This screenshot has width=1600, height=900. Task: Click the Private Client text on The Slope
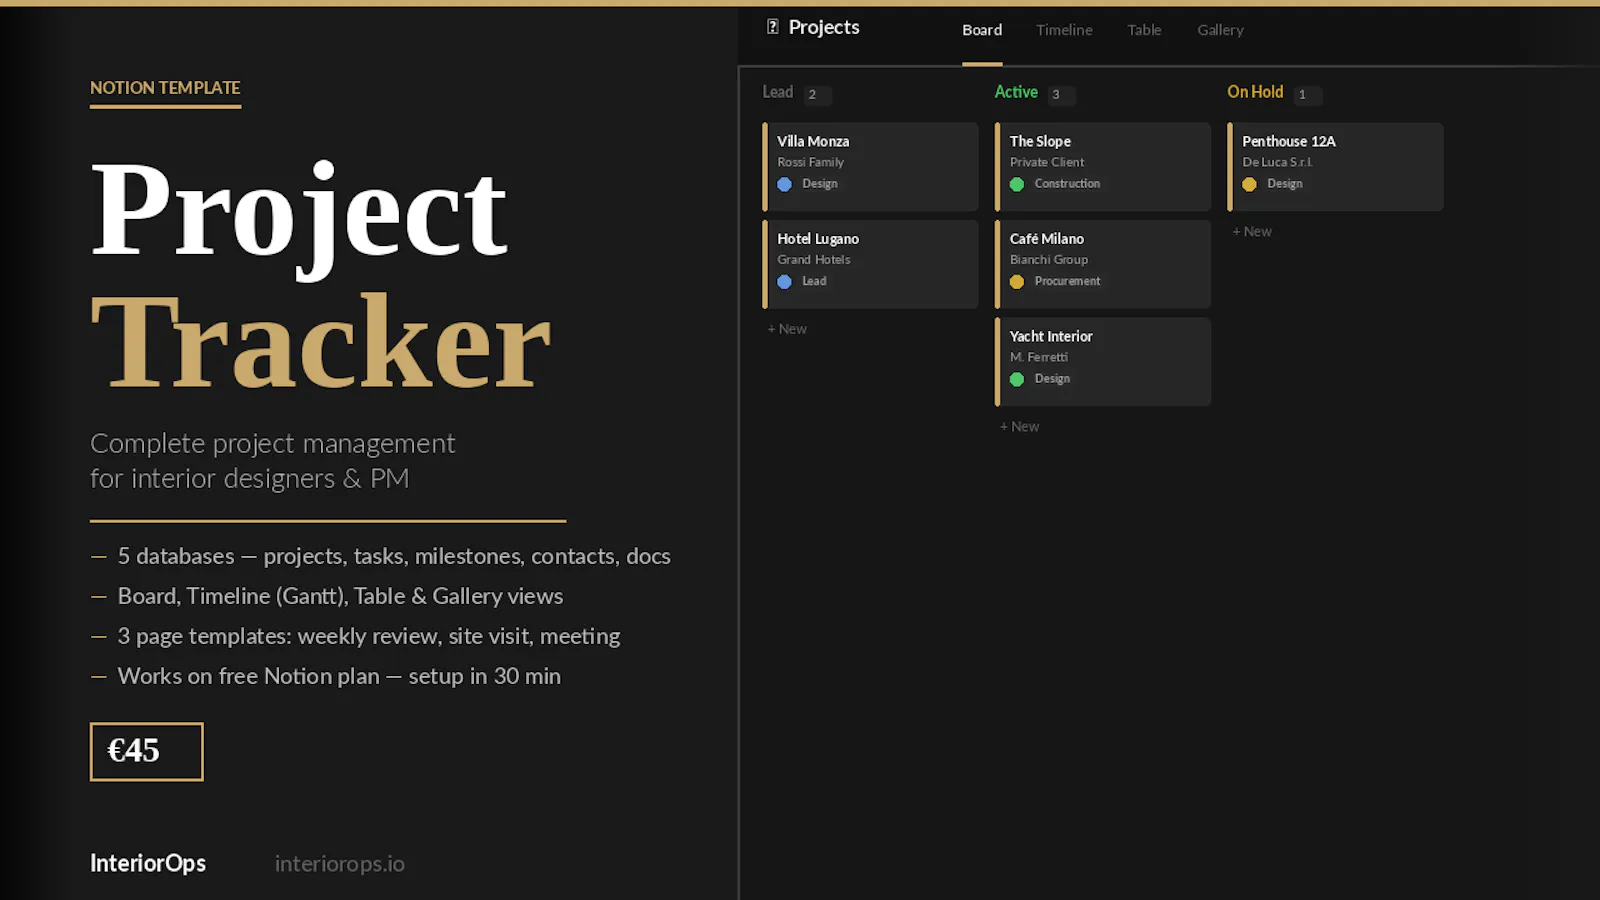1046,162
